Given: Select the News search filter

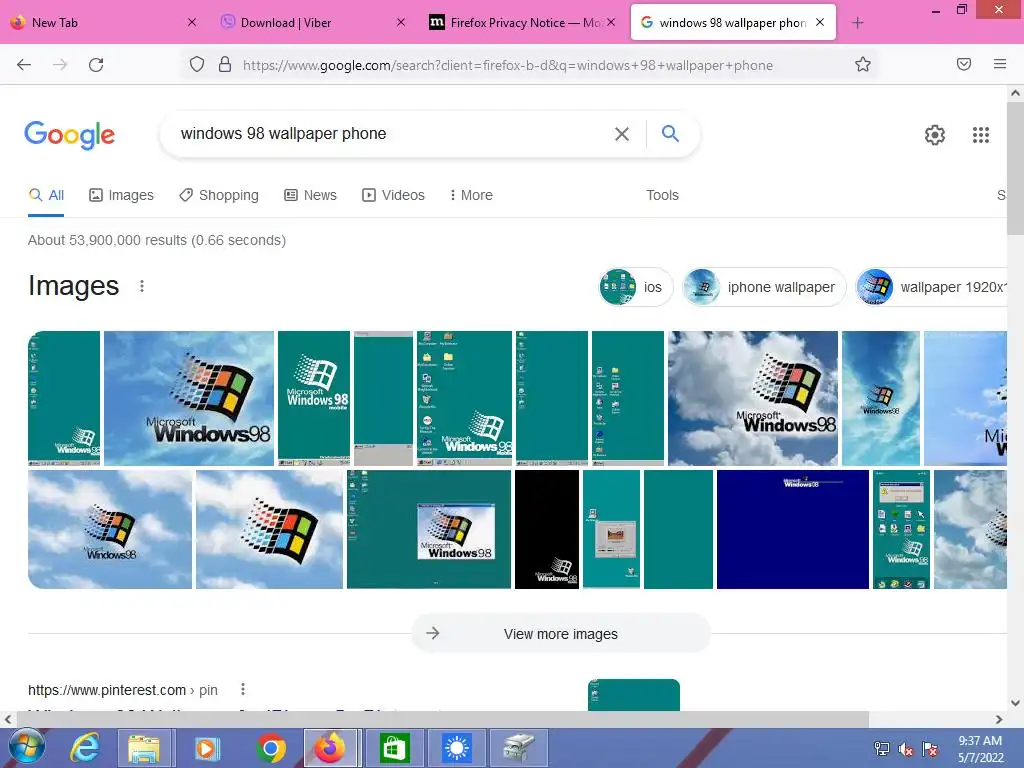Looking at the screenshot, I should pos(310,195).
